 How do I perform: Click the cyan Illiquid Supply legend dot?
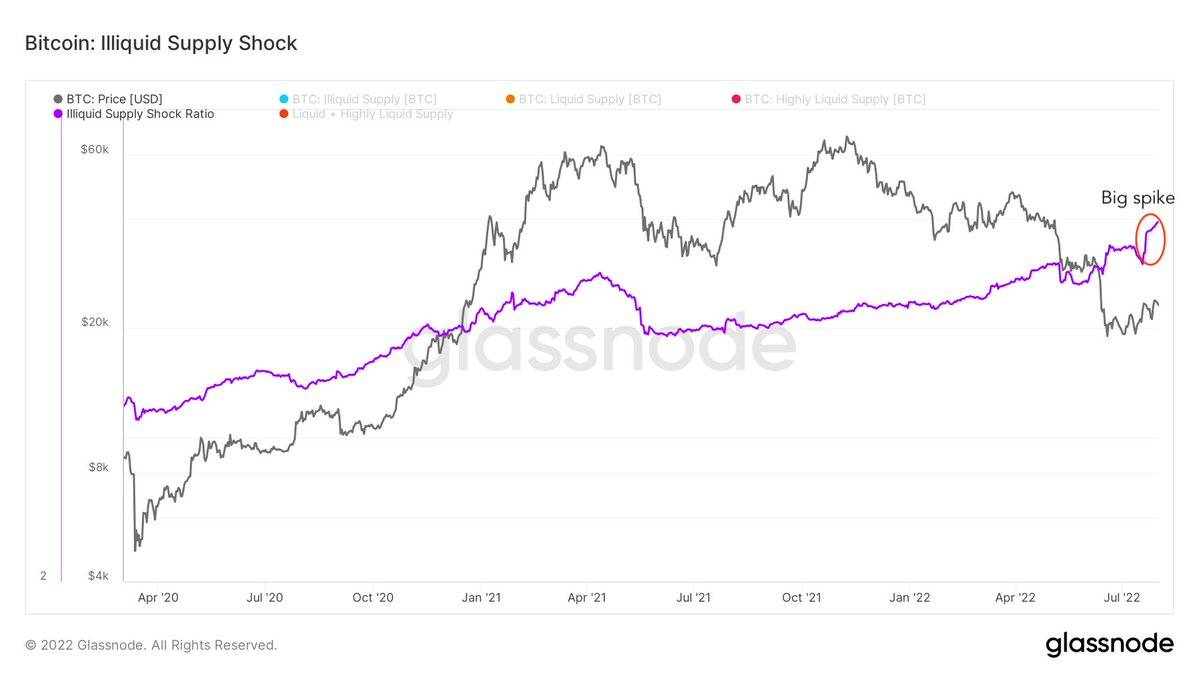pos(284,99)
